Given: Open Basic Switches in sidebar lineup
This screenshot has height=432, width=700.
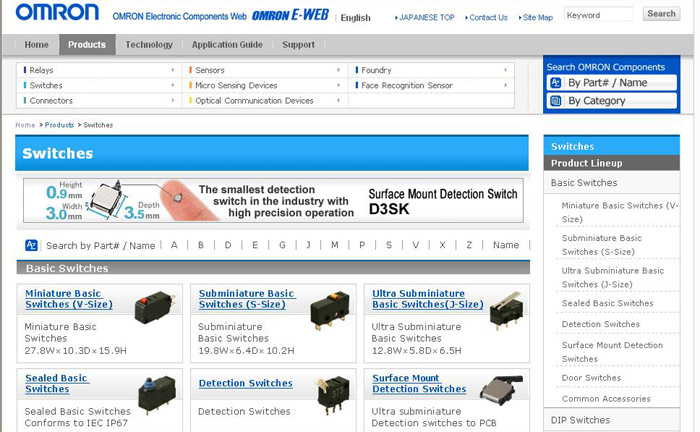Looking at the screenshot, I should click(584, 183).
